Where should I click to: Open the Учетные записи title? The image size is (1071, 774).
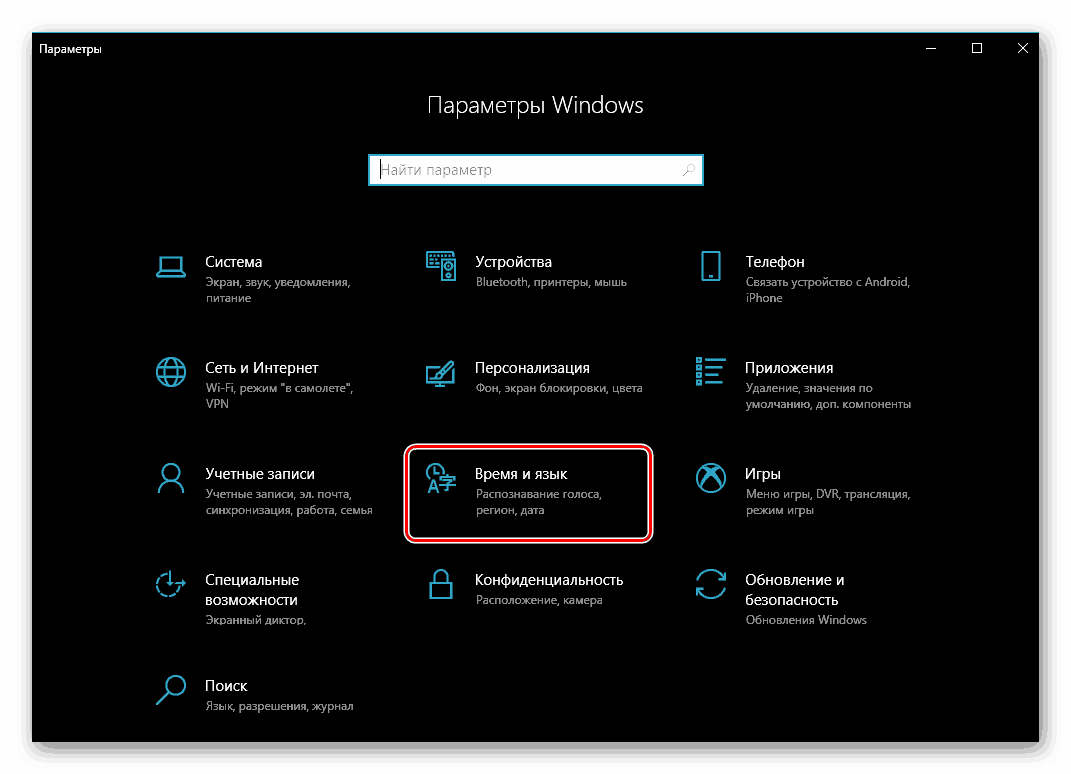click(x=260, y=473)
